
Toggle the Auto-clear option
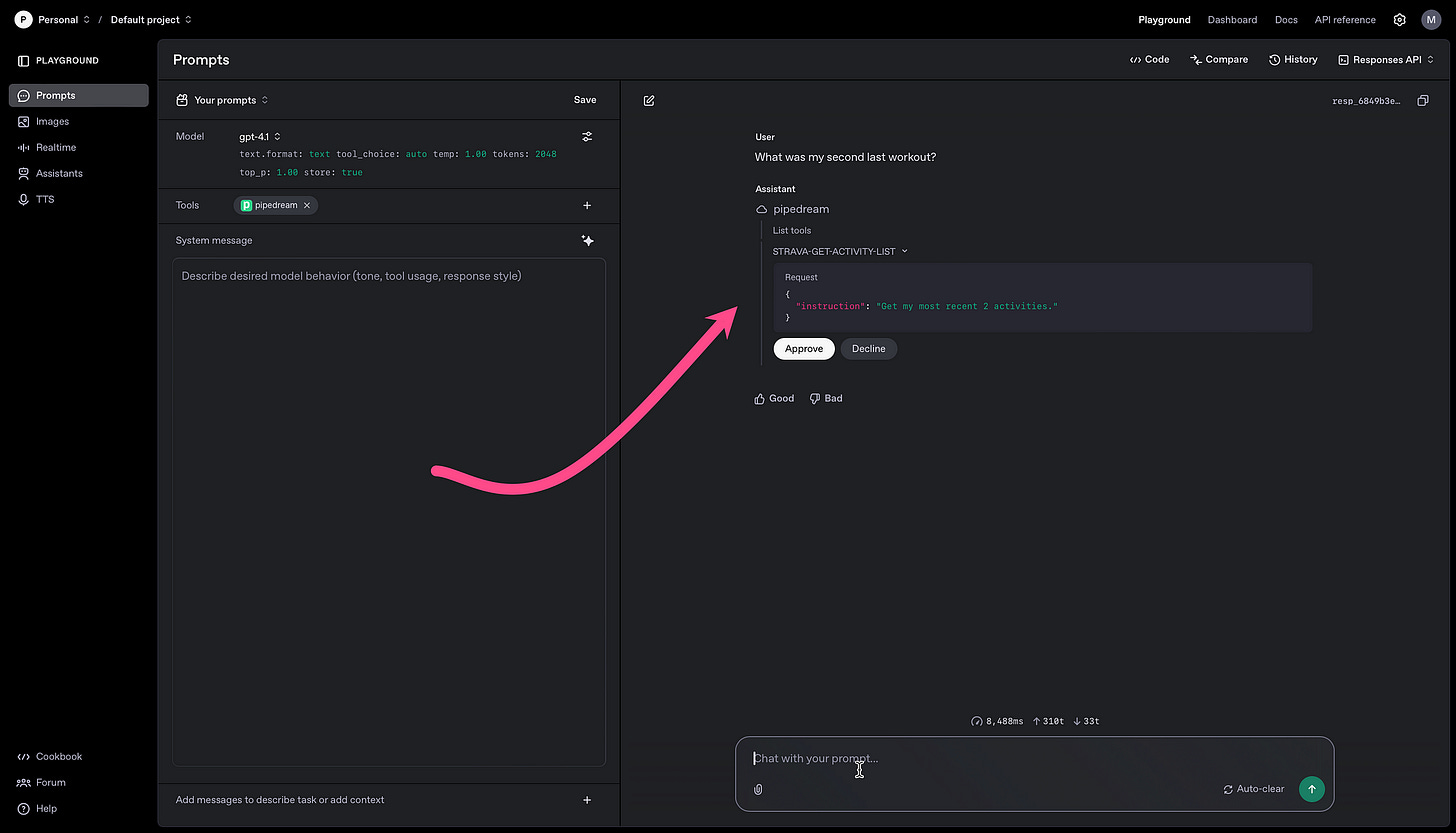[x=1254, y=789]
